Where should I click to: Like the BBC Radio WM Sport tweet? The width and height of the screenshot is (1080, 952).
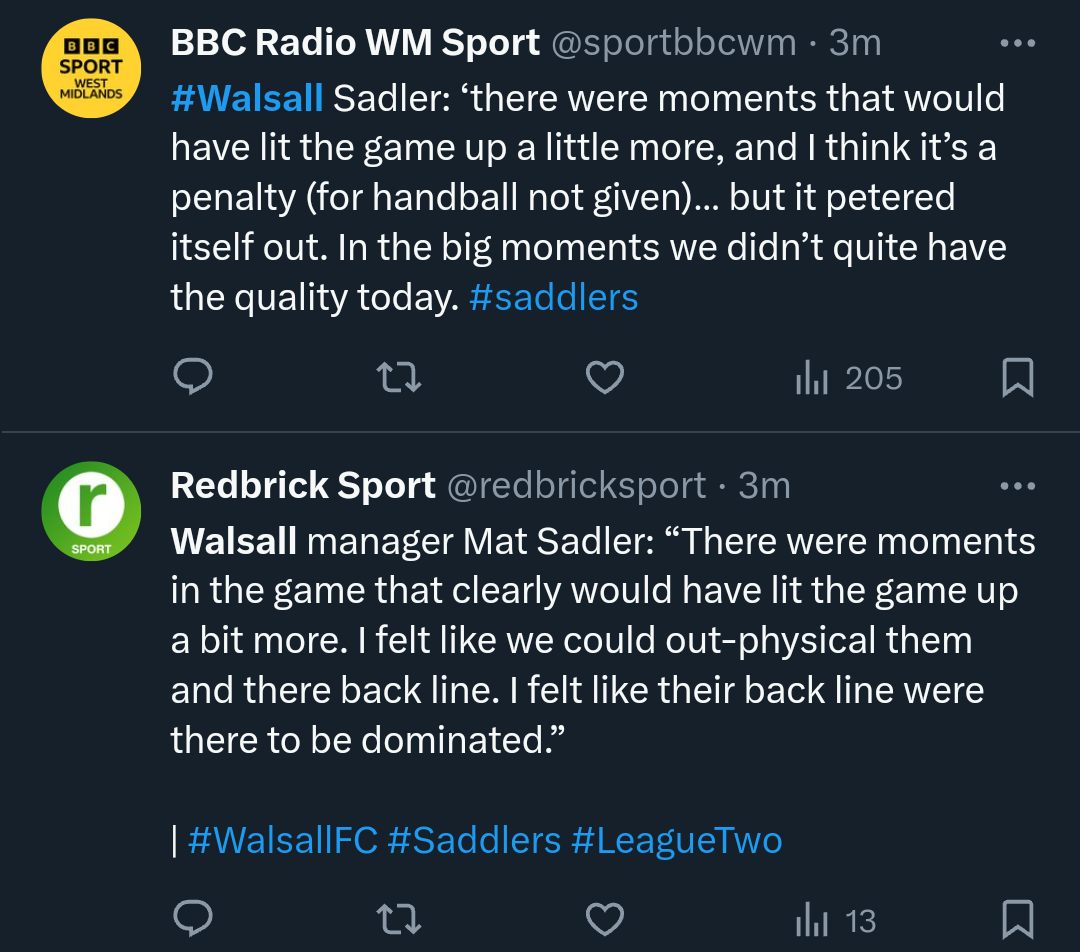click(604, 378)
